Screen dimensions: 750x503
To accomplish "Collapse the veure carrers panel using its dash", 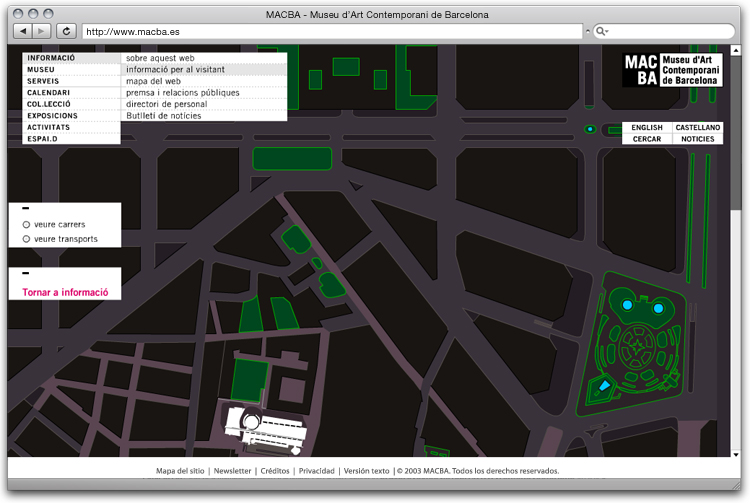I will pos(25,208).
